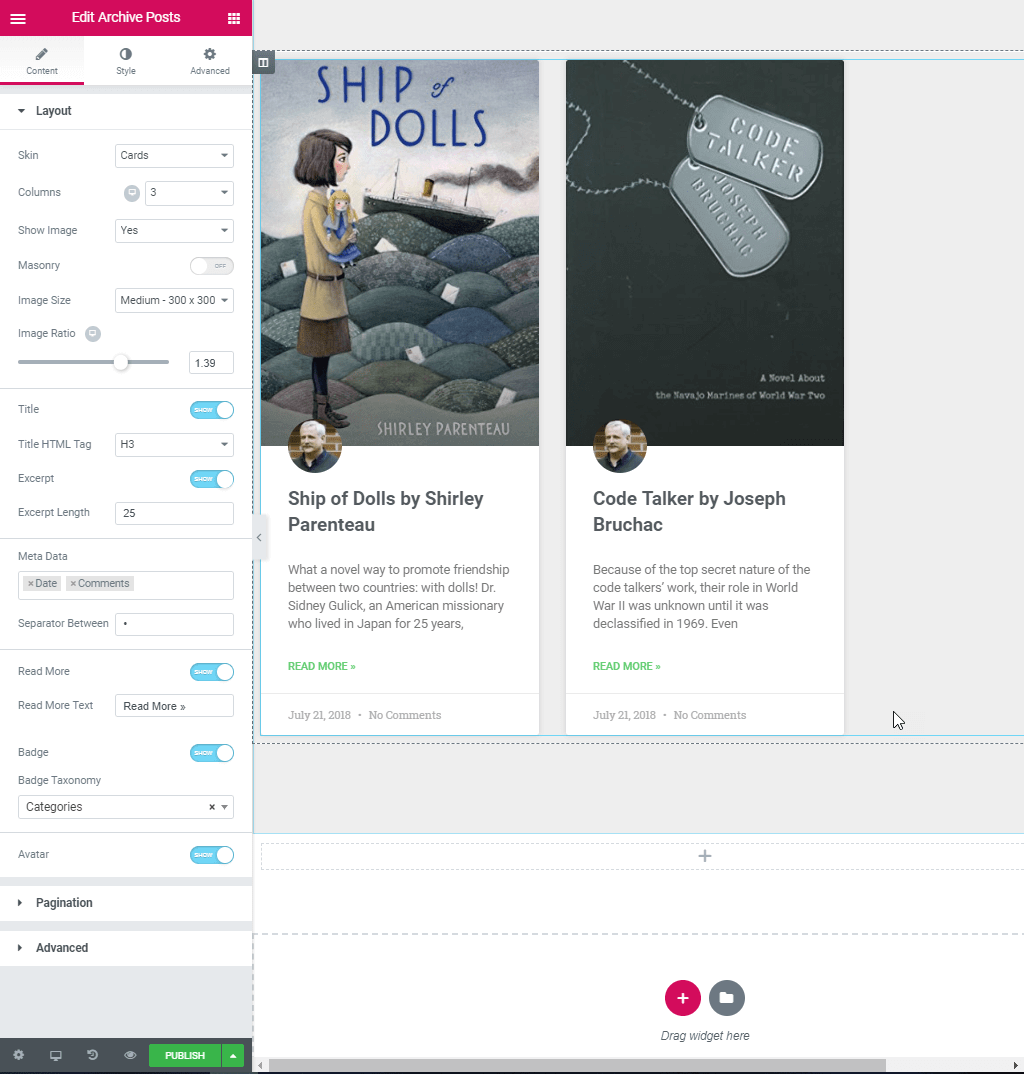Click the green Publish button
Image resolution: width=1024 pixels, height=1074 pixels.
point(185,1056)
